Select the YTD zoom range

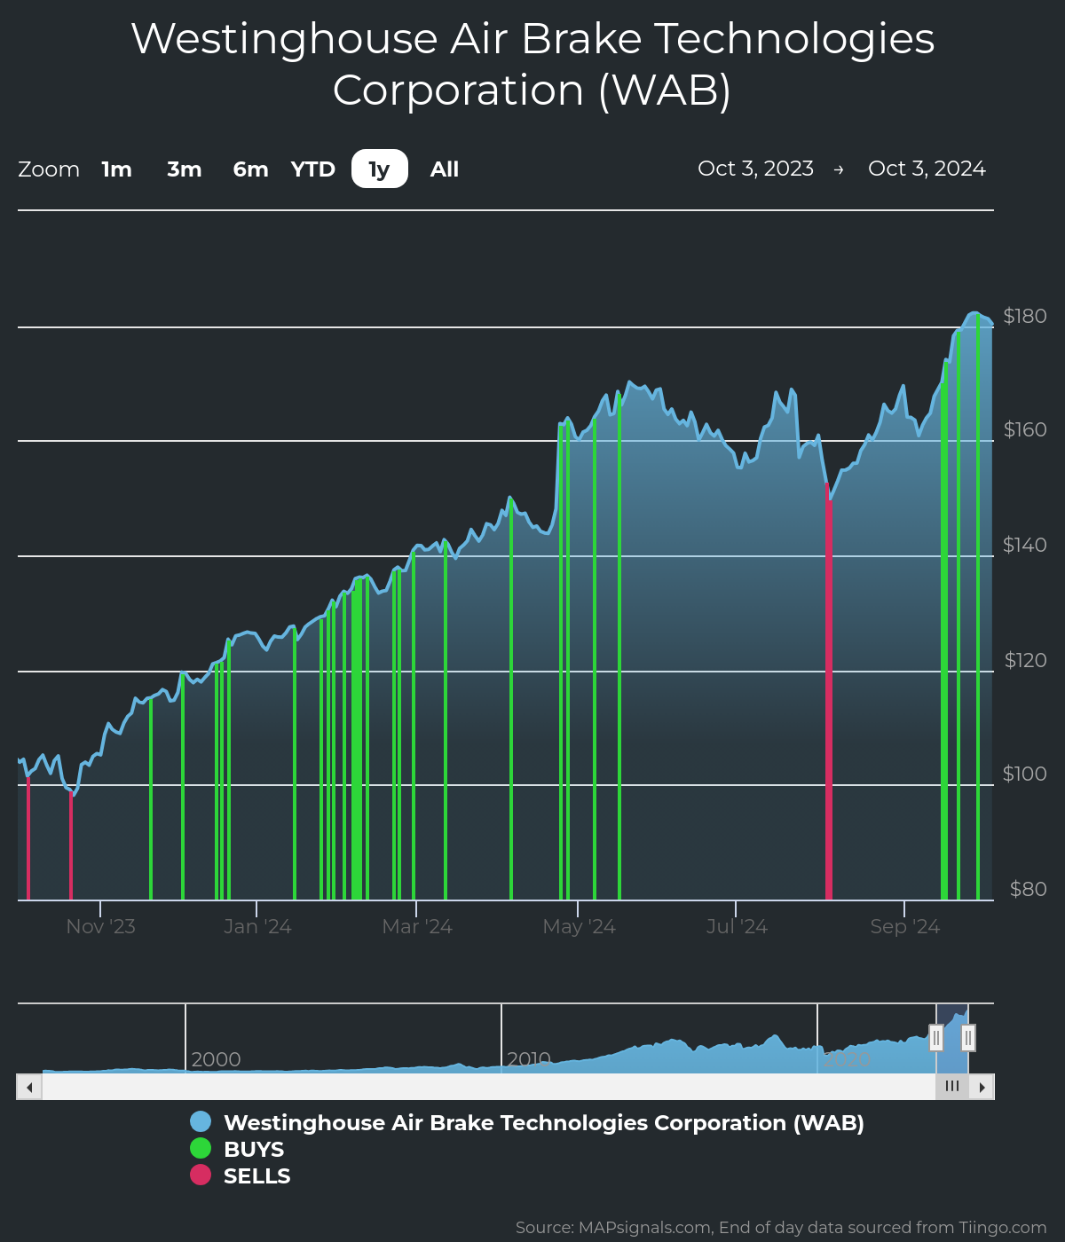tap(313, 169)
